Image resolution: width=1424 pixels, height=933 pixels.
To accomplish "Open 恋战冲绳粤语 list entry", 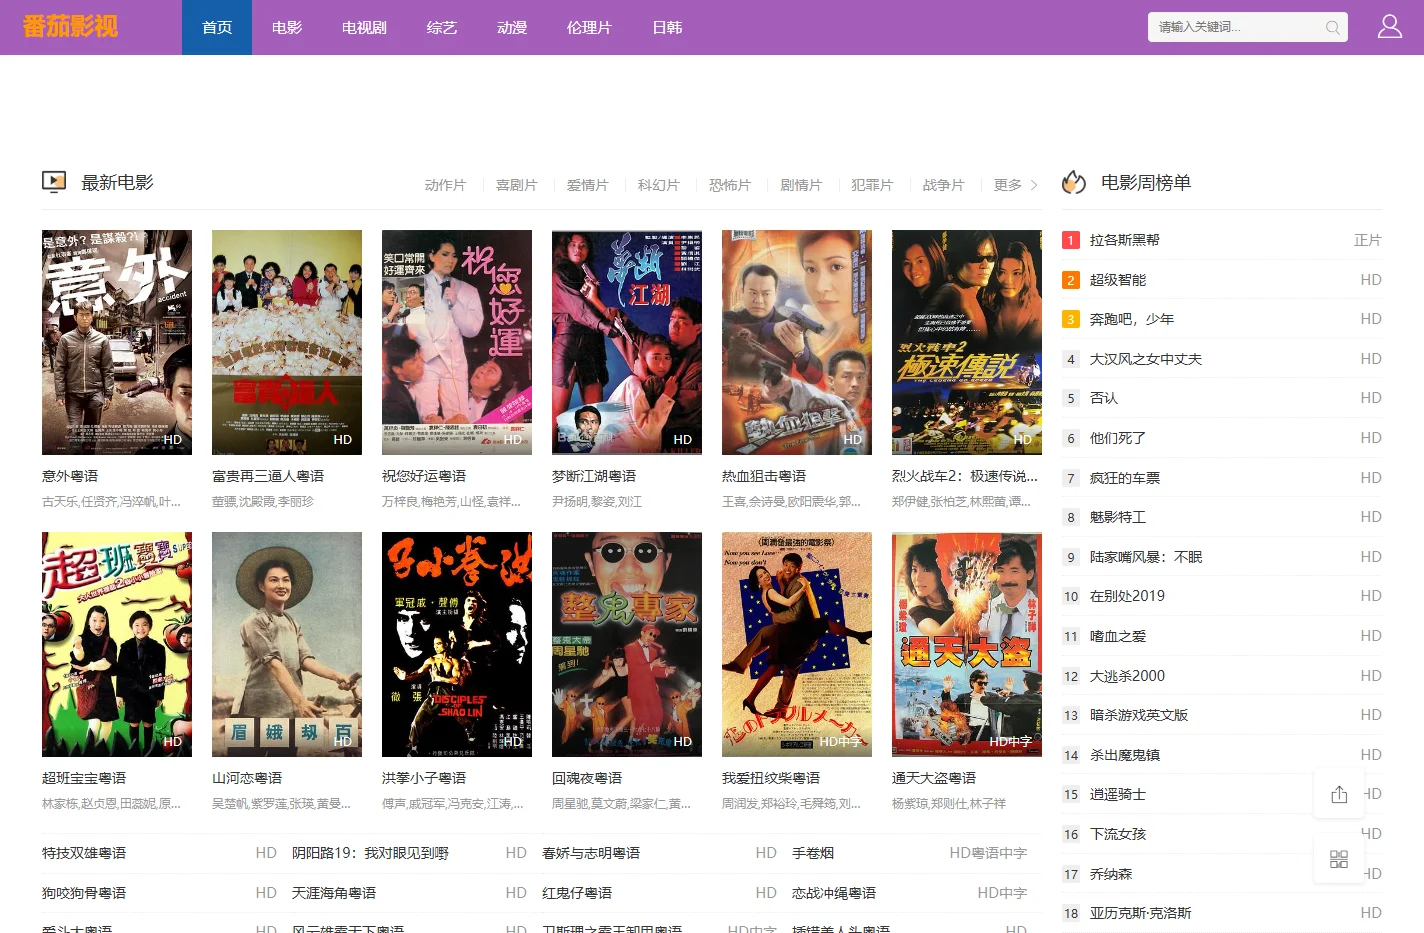I will (x=834, y=893).
